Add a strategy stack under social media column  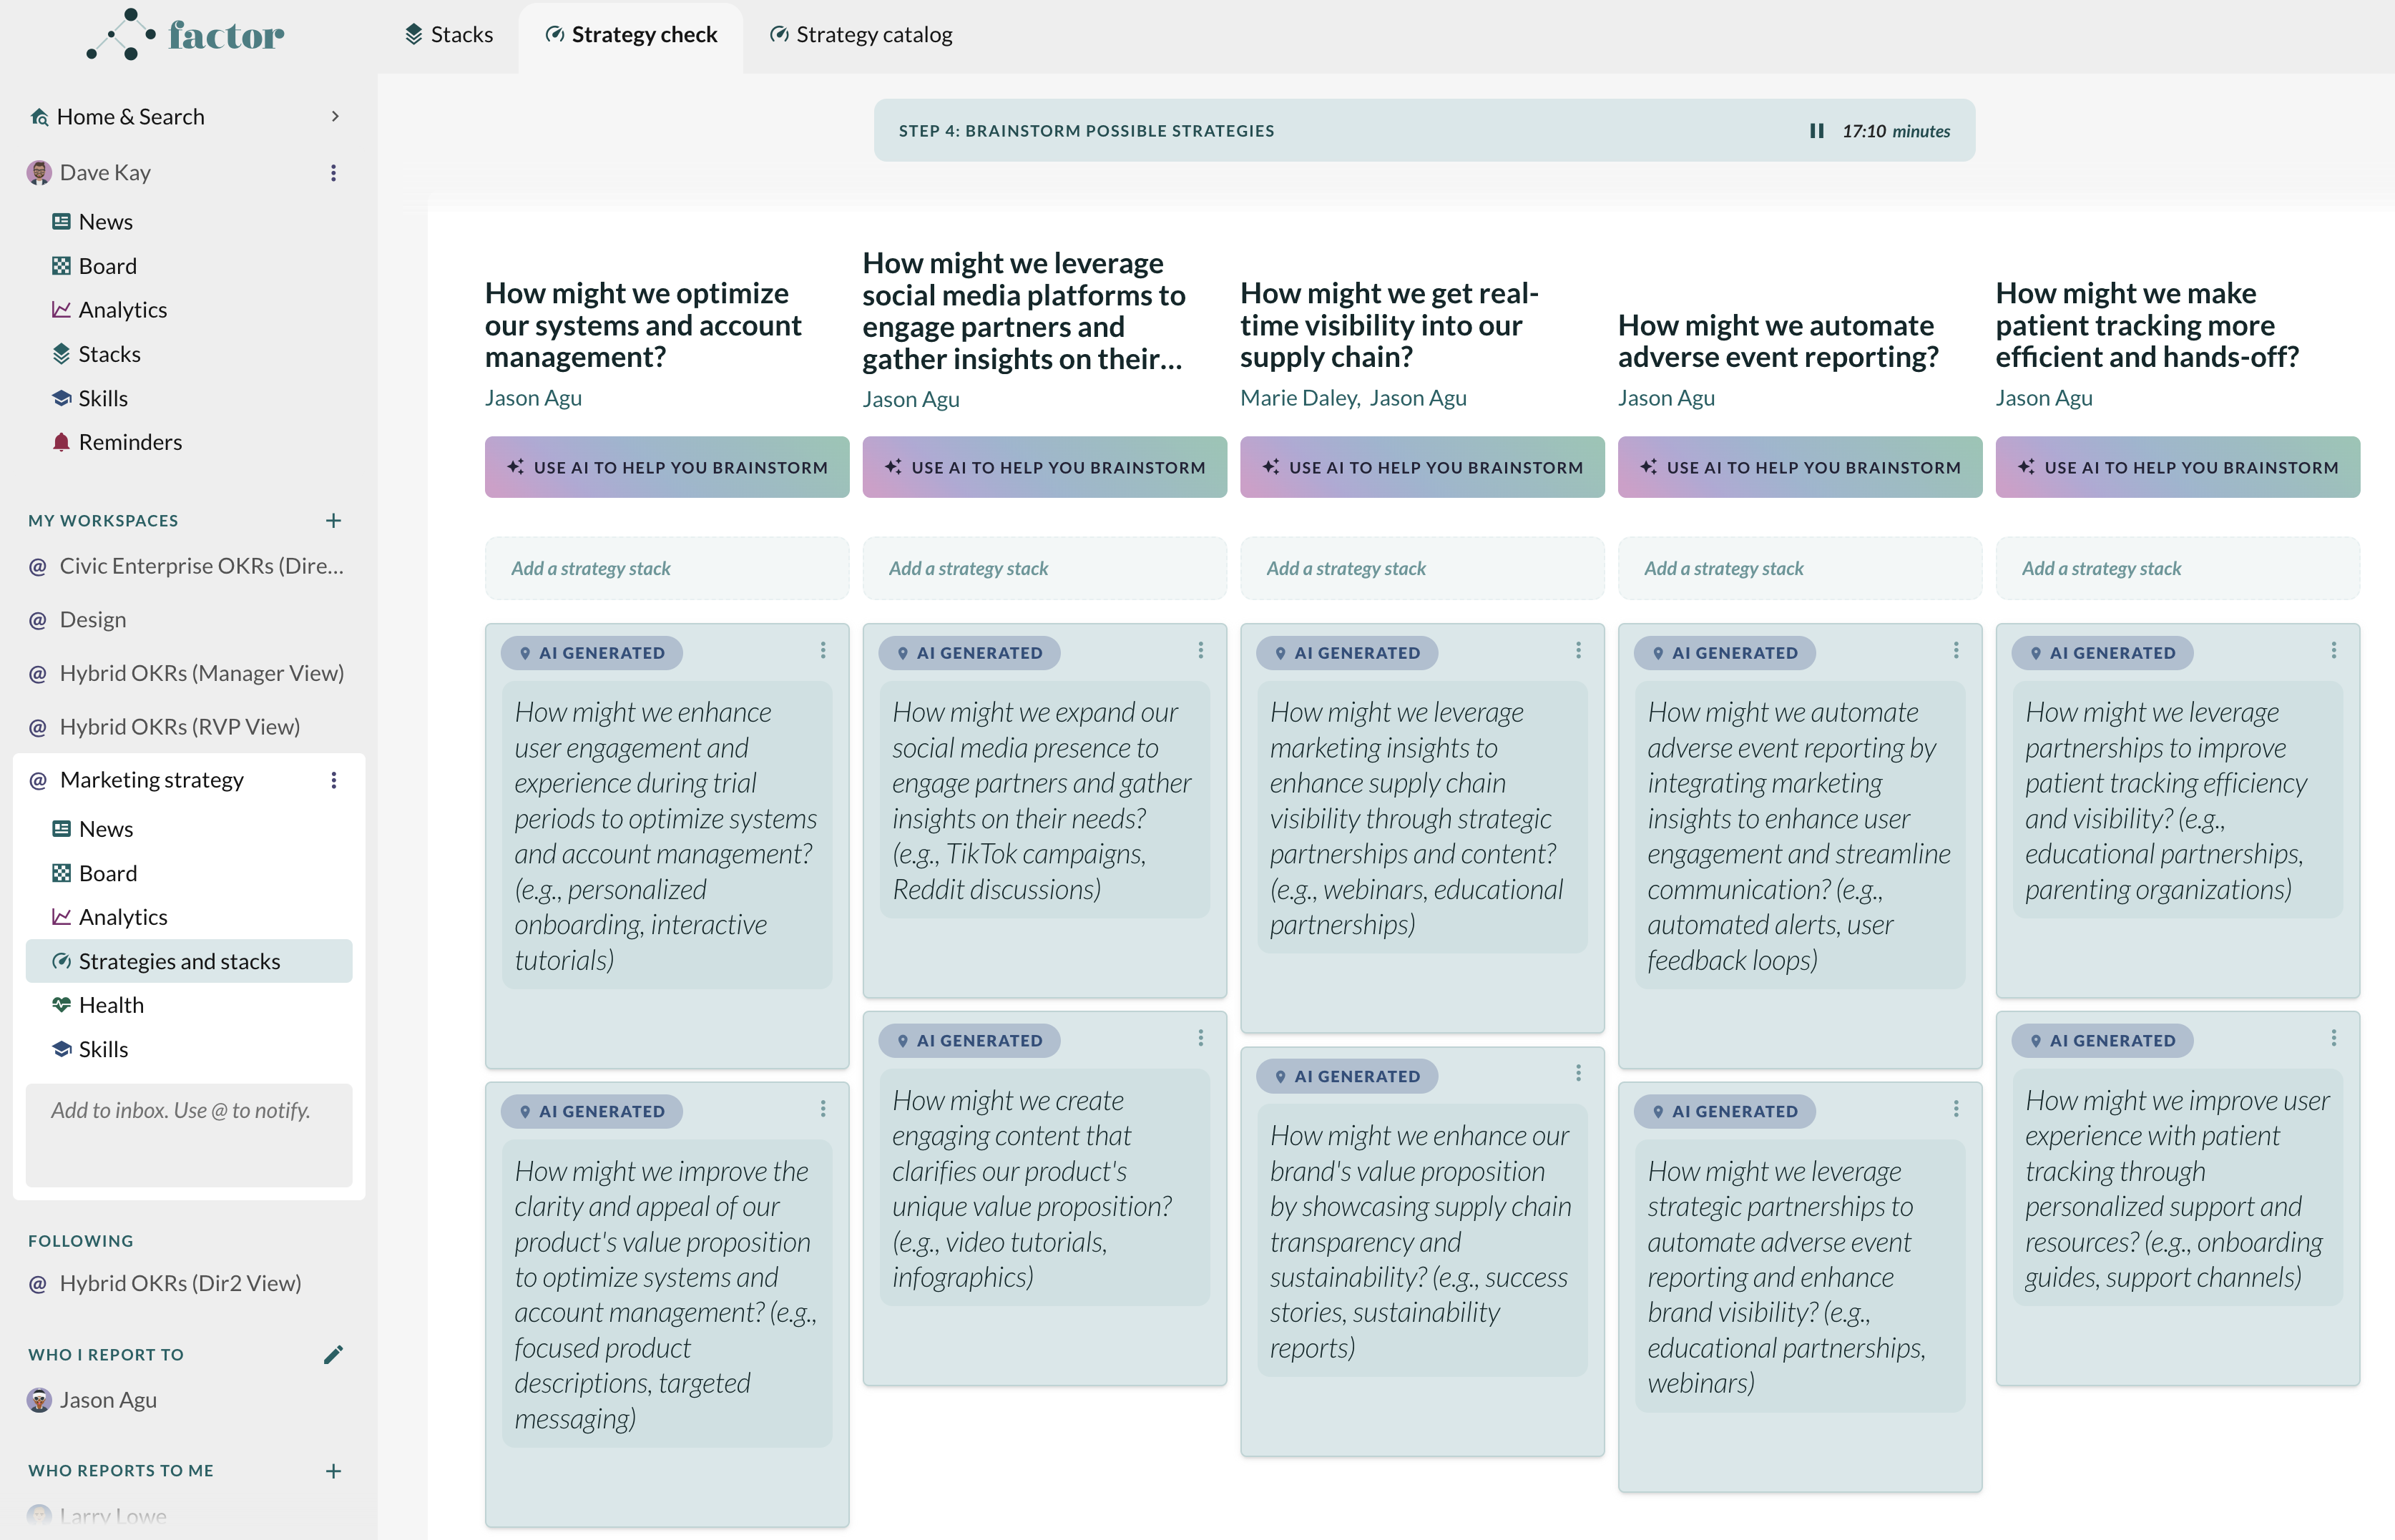pos(1044,568)
